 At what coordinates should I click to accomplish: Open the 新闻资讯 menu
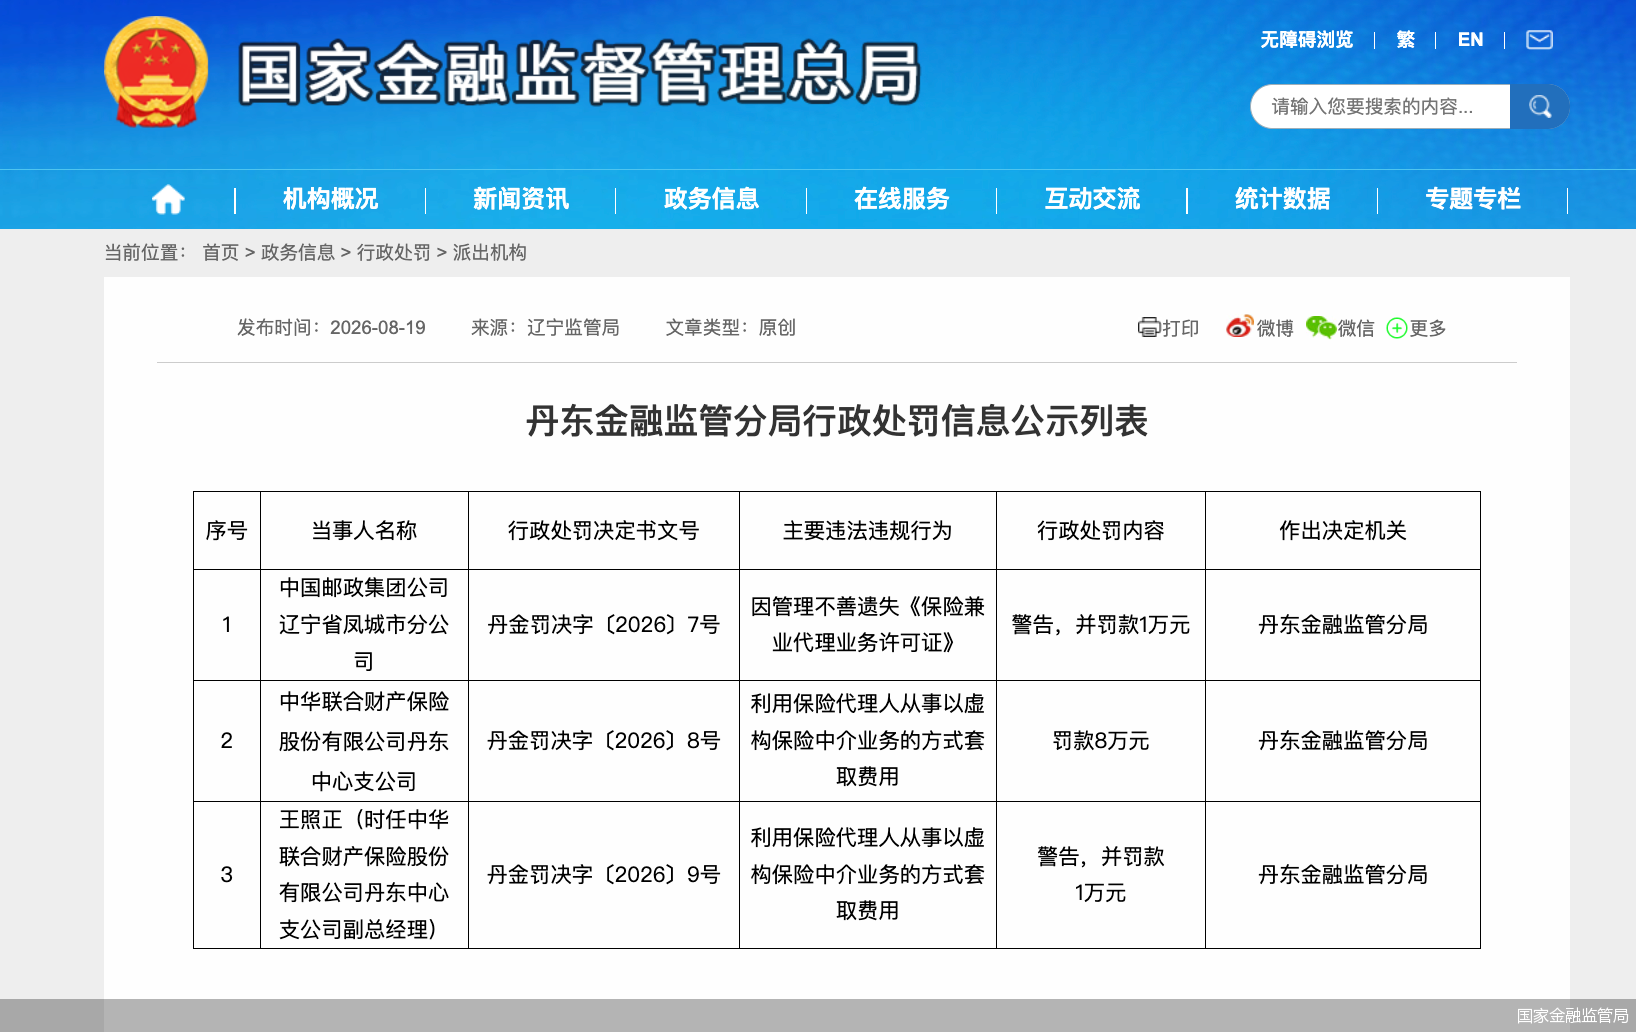[x=521, y=199]
